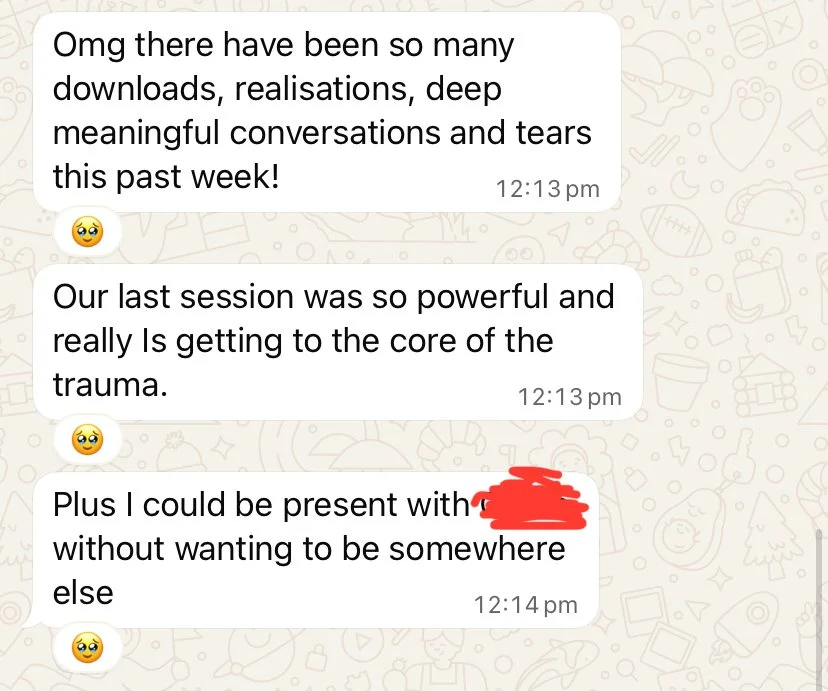Click the words 'meaningful conversations' in the first message

(x=247, y=132)
